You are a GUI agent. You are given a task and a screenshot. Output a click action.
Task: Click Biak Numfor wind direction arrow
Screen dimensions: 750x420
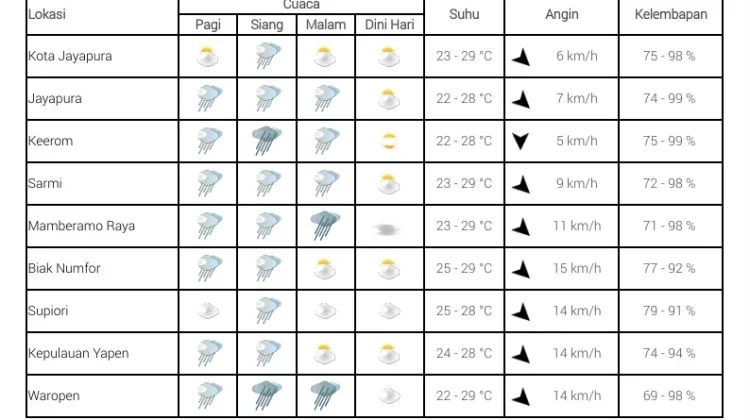(521, 269)
